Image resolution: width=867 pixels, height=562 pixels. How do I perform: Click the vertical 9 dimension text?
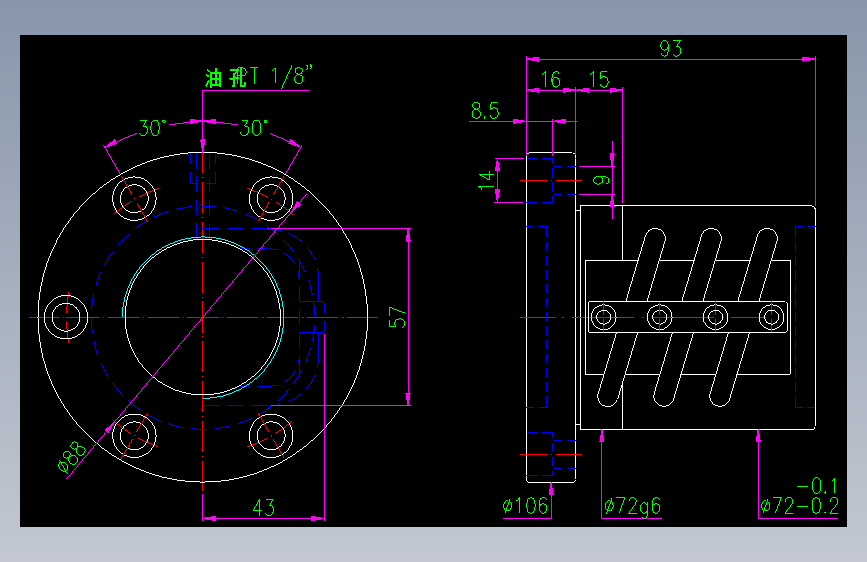[601, 180]
